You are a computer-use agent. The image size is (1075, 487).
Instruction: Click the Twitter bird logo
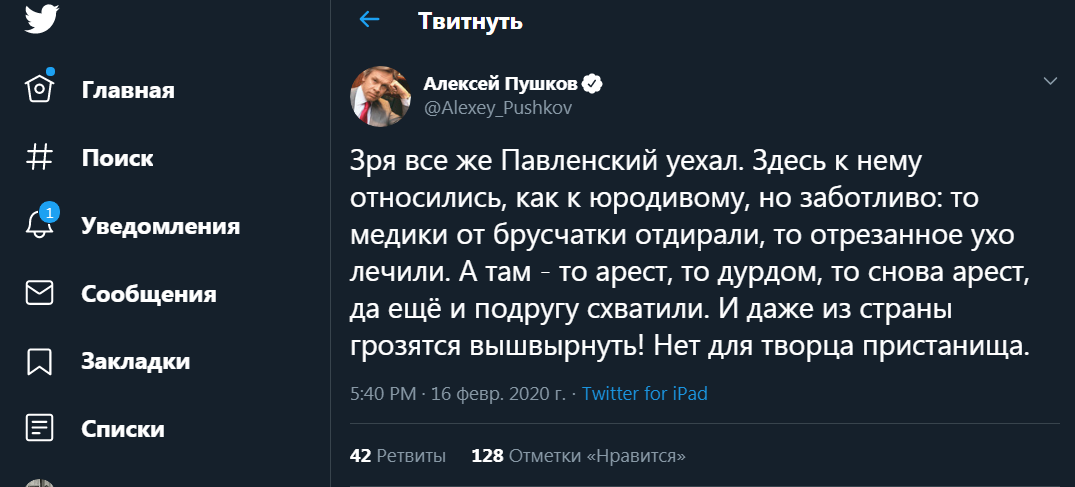tap(41, 19)
